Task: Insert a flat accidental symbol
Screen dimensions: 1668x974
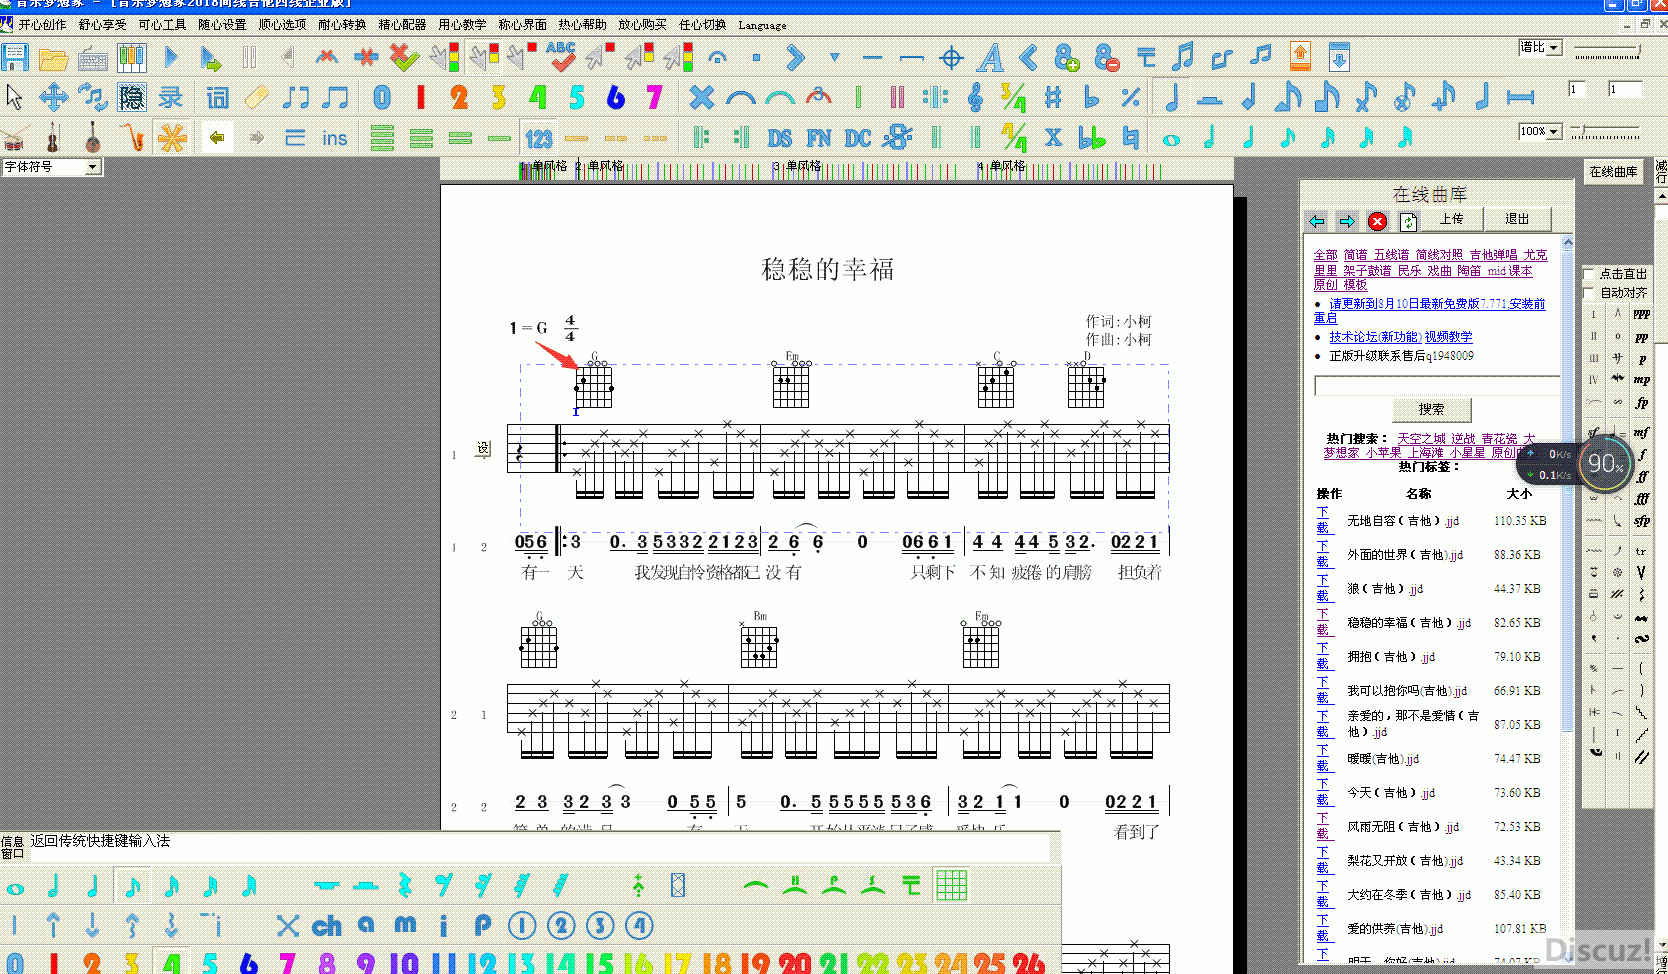Action: 1092,97
